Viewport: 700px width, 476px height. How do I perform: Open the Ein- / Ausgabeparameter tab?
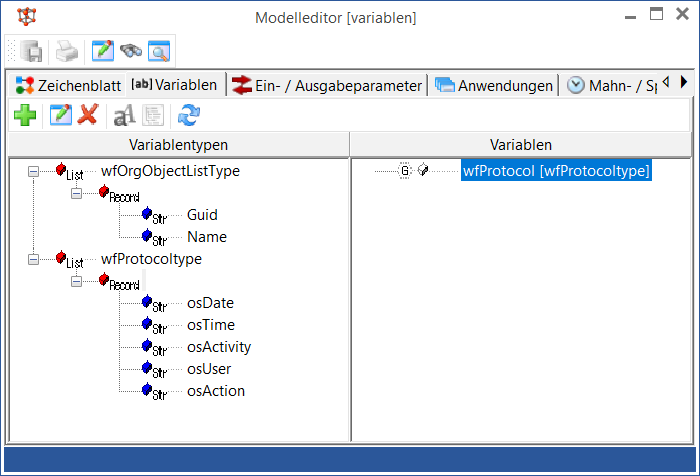coord(327,85)
